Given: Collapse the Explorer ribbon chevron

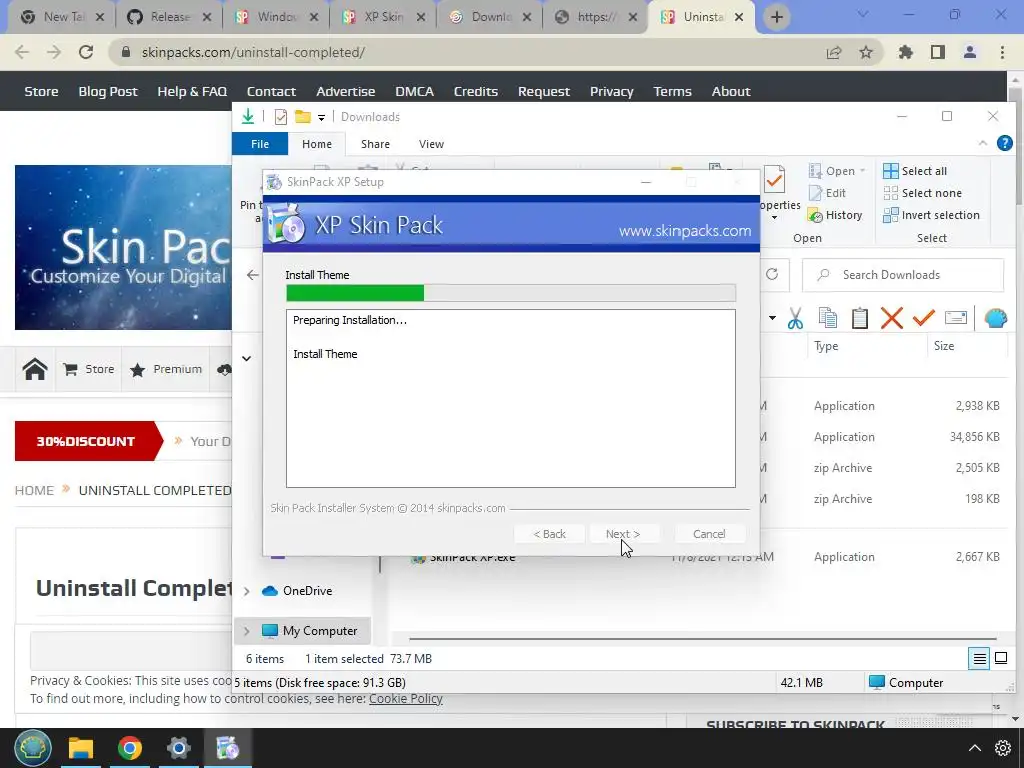Looking at the screenshot, I should 982,143.
